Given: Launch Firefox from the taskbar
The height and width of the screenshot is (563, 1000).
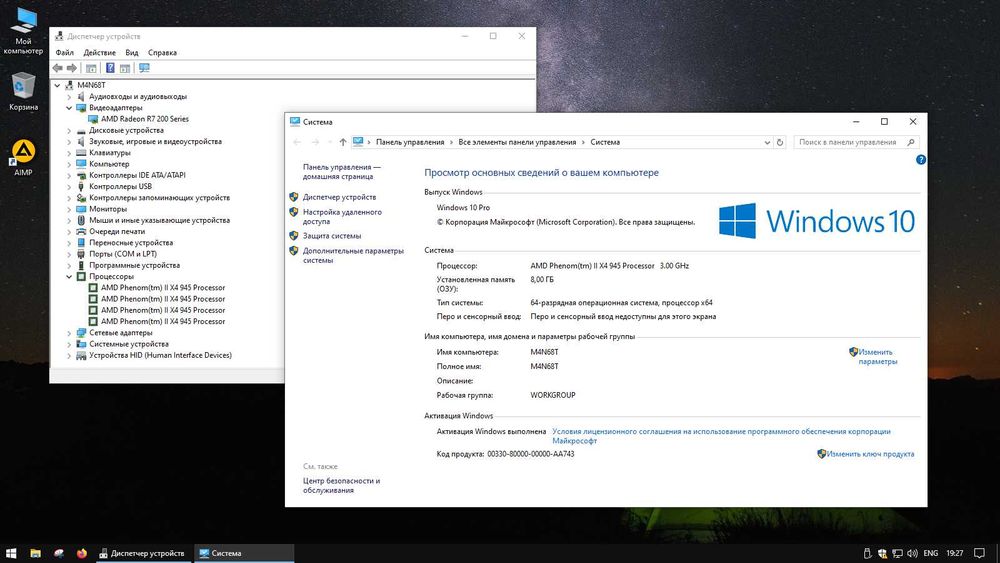Looking at the screenshot, I should pos(82,553).
